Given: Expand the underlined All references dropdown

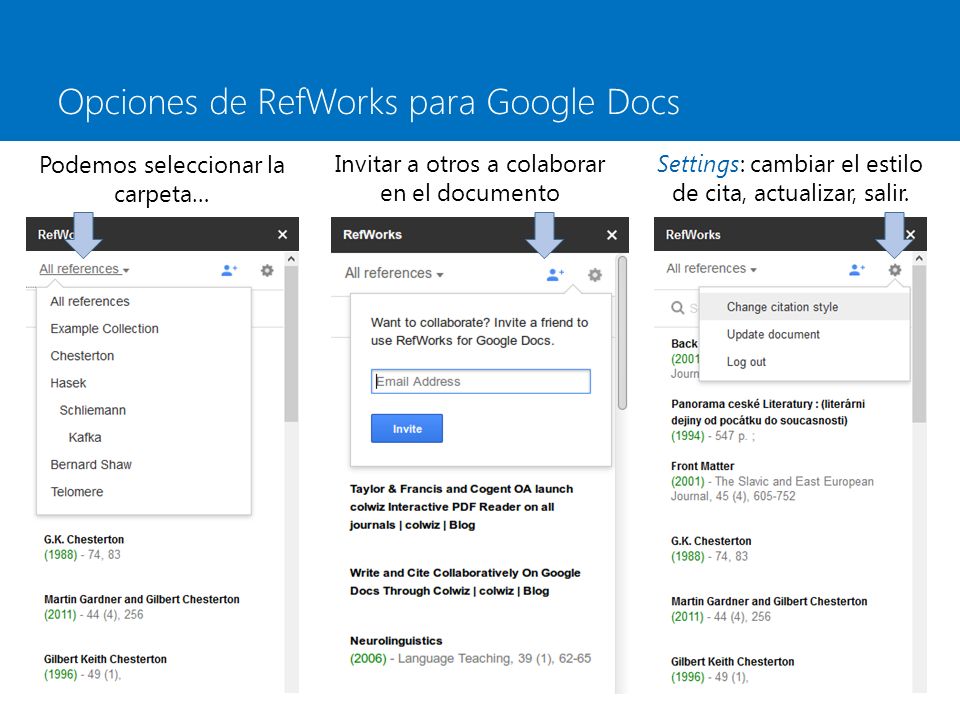Looking at the screenshot, I should coord(84,269).
